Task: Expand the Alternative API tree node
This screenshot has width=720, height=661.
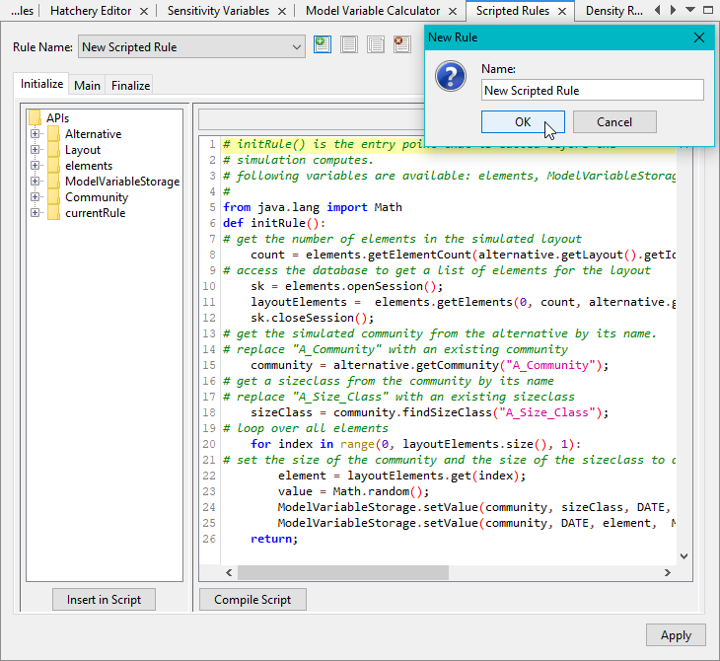Action: coord(35,134)
